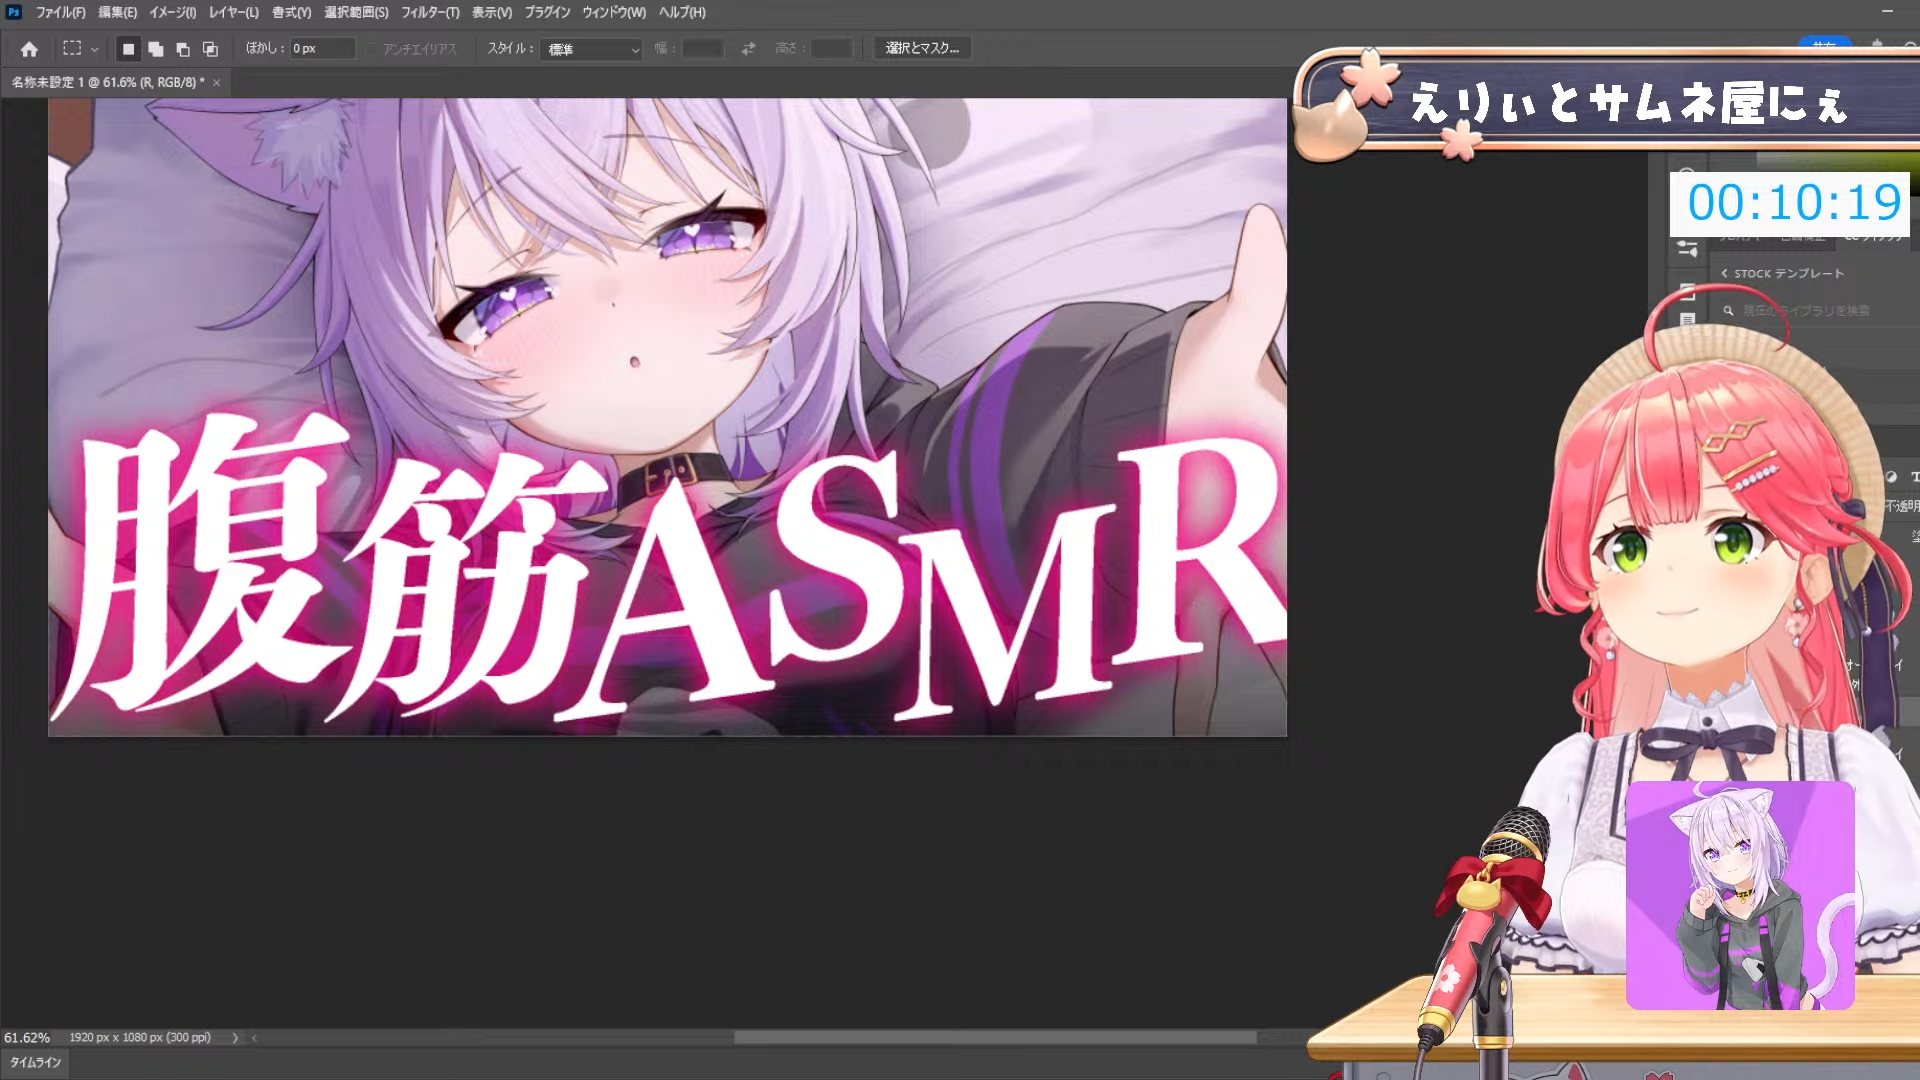Expand the status bar info arrow
The image size is (1920, 1080).
pos(235,1038)
